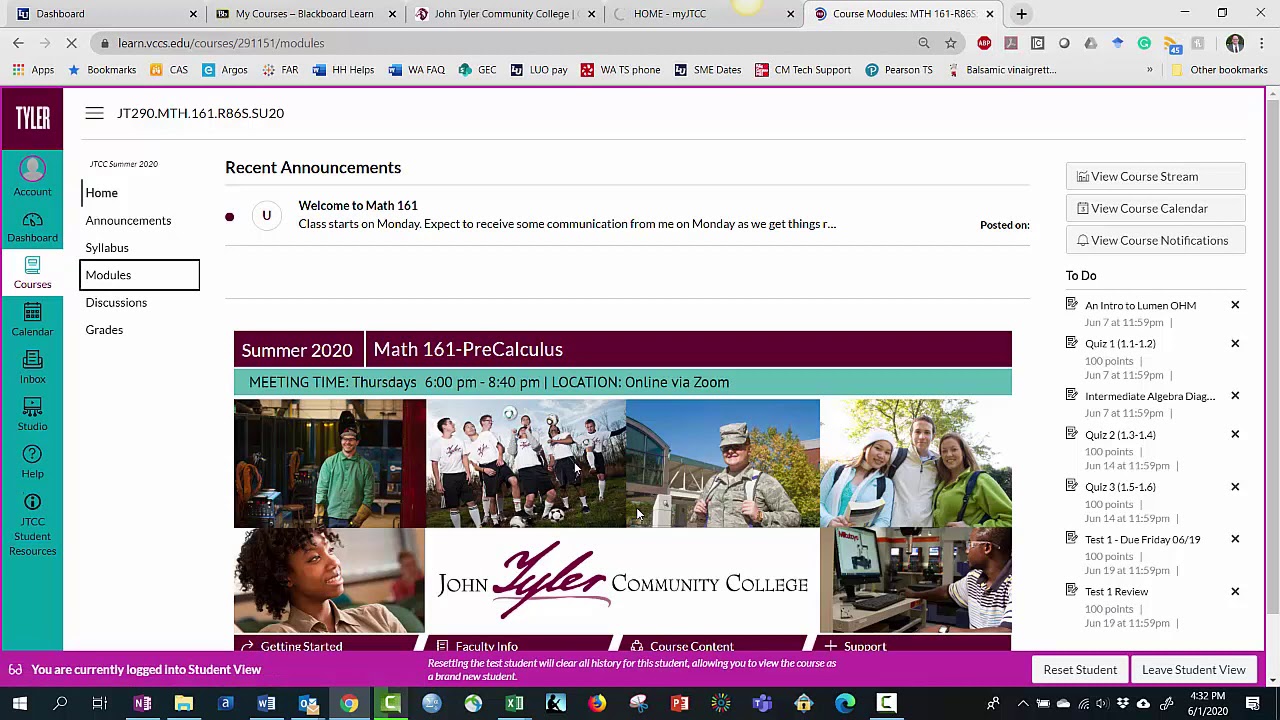The image size is (1280, 720).
Task: Leave Student View
Action: pyautogui.click(x=1194, y=670)
